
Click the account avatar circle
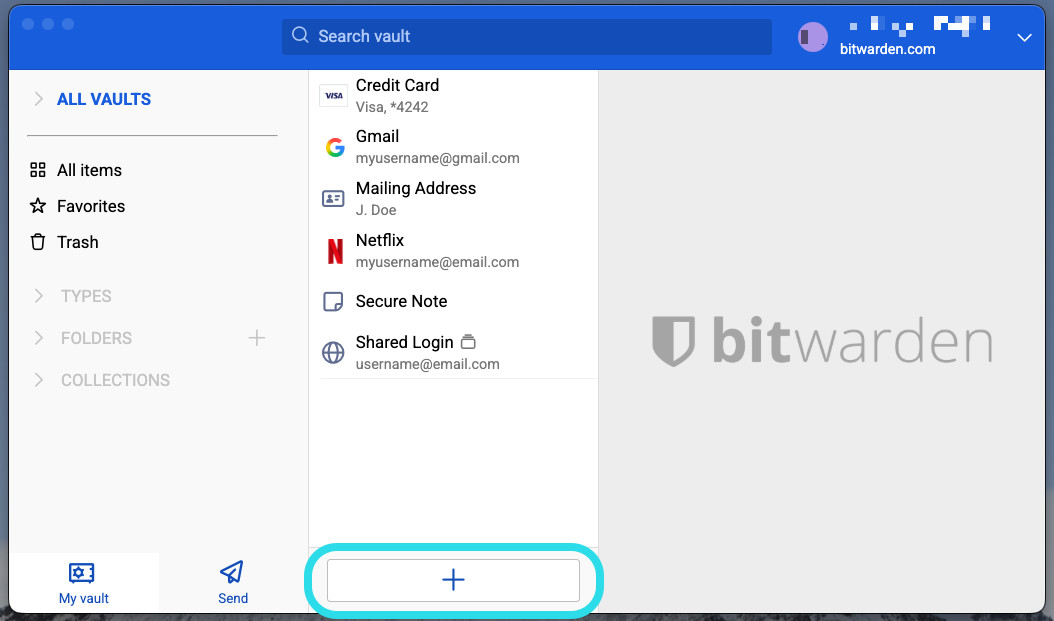tap(812, 37)
